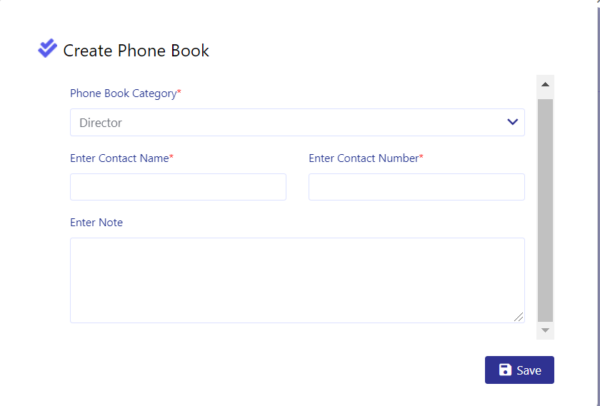The image size is (600, 406).
Task: Focus the Contact Number input field
Action: (x=417, y=187)
